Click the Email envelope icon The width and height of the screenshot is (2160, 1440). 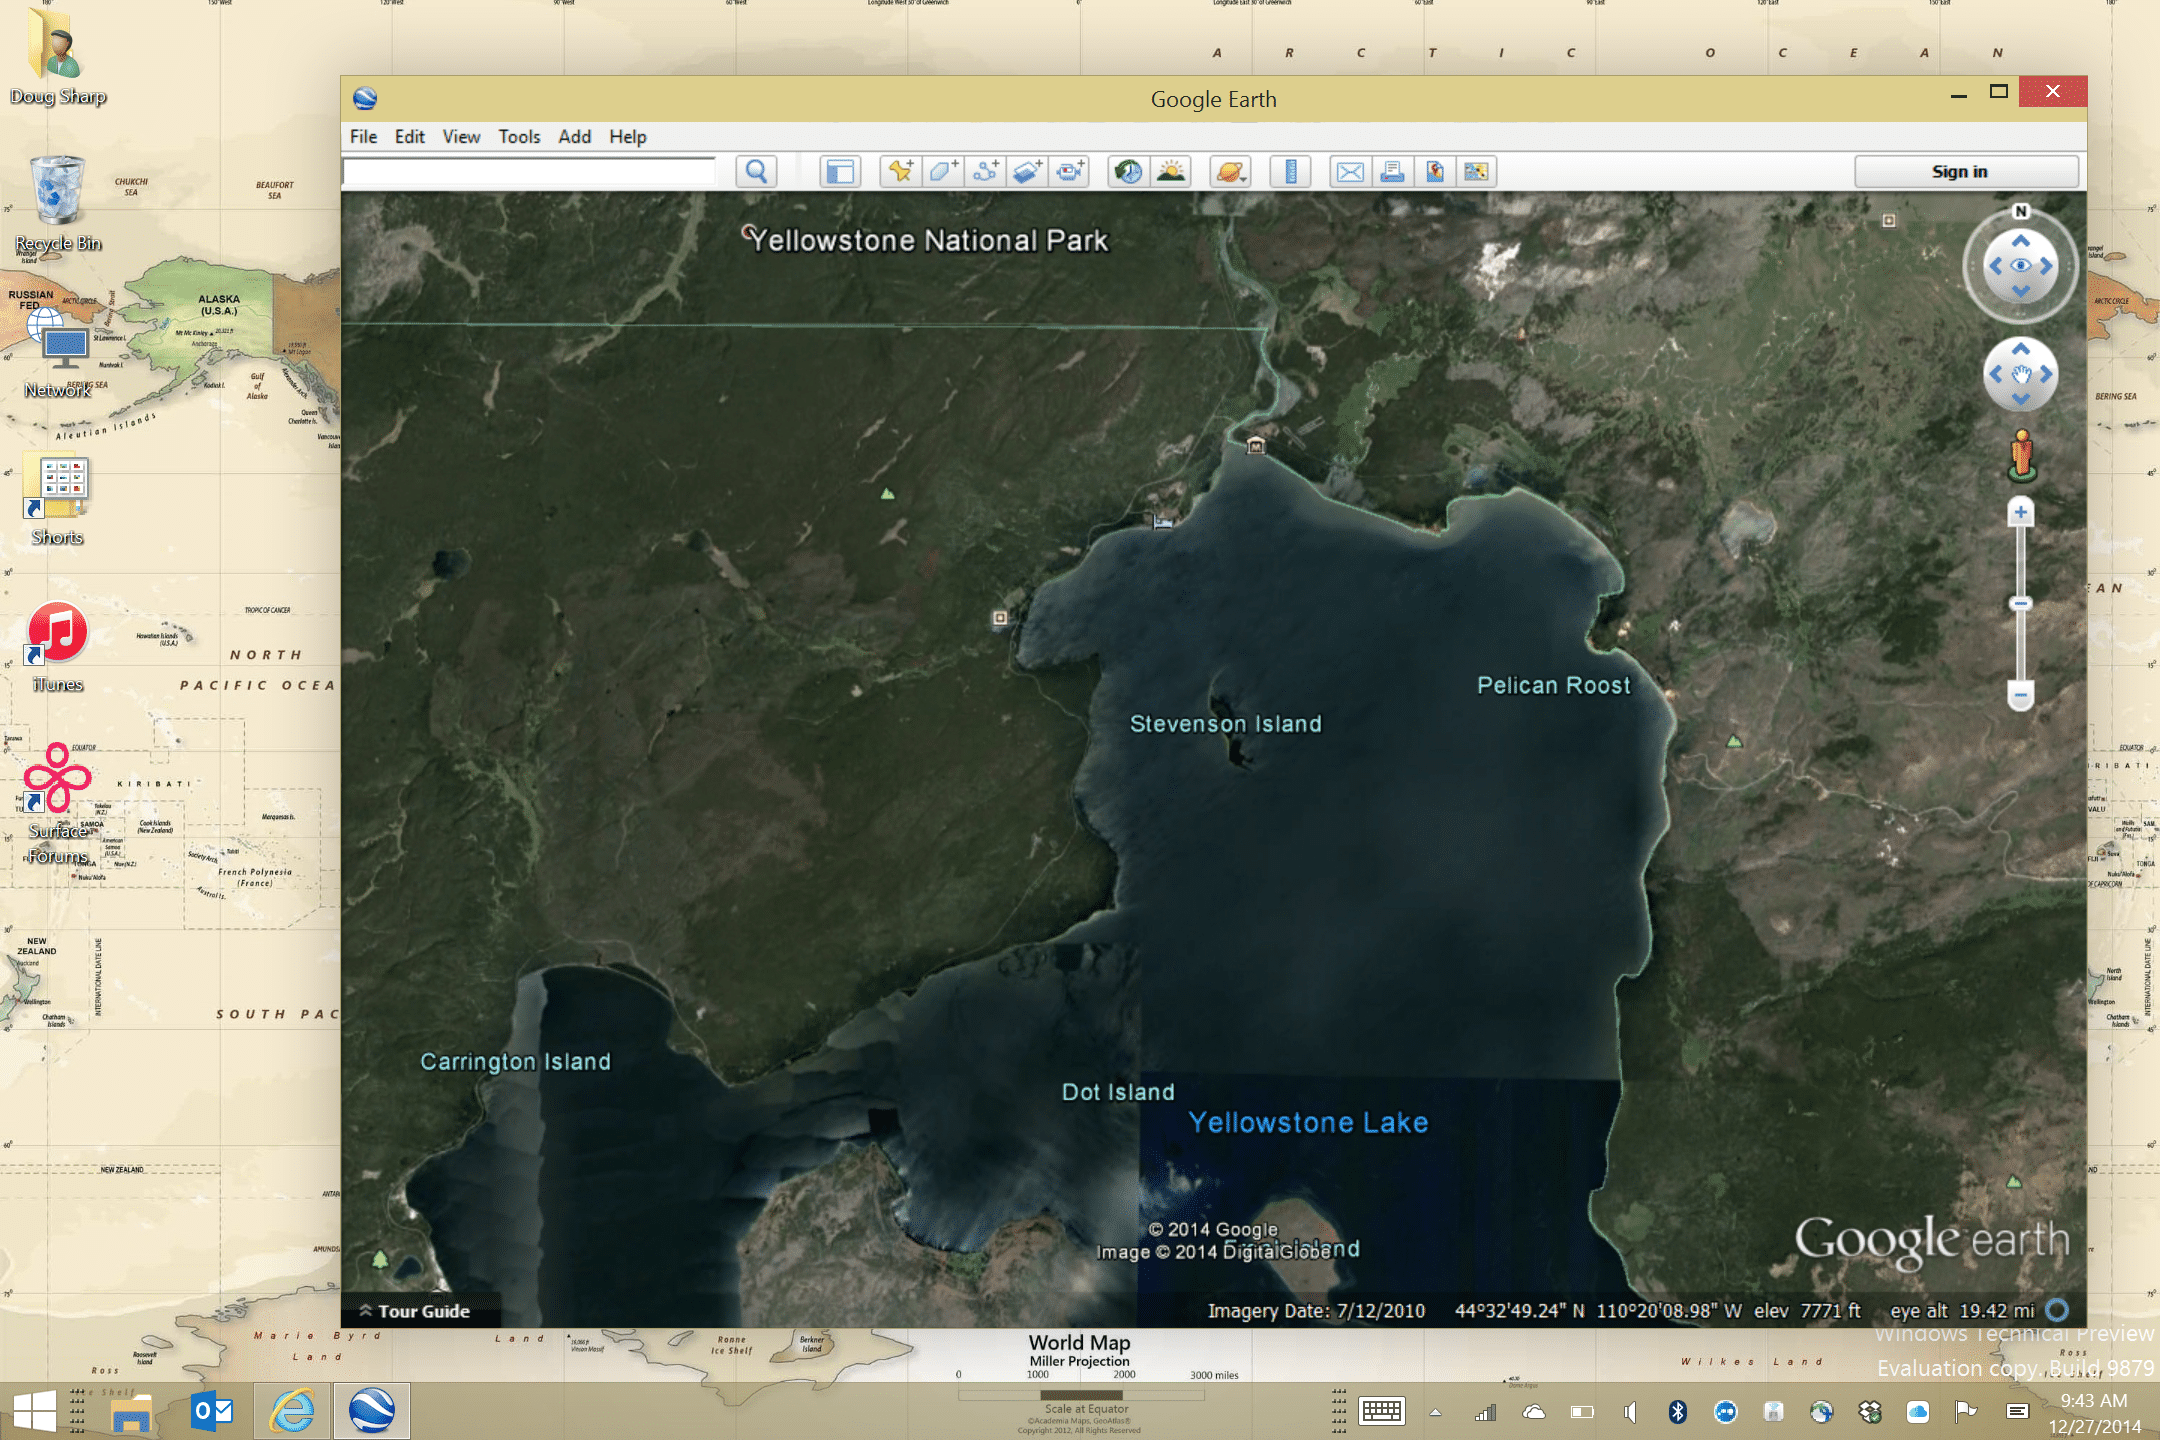coord(1350,172)
